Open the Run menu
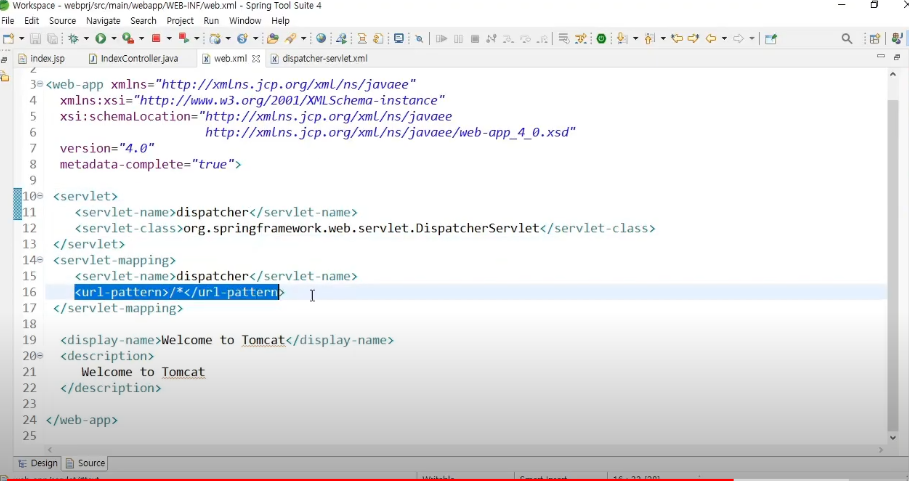909x481 pixels. click(211, 20)
